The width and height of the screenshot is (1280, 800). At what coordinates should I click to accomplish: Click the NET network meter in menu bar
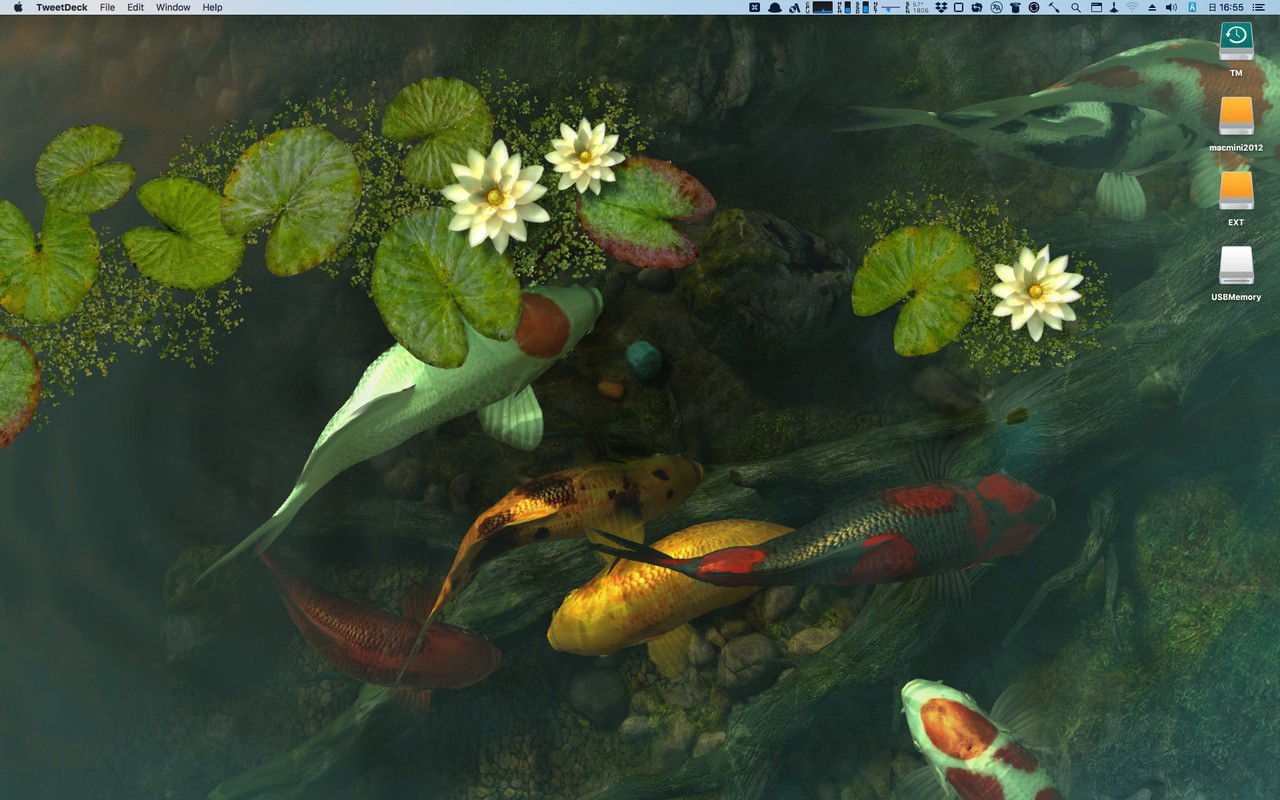887,7
